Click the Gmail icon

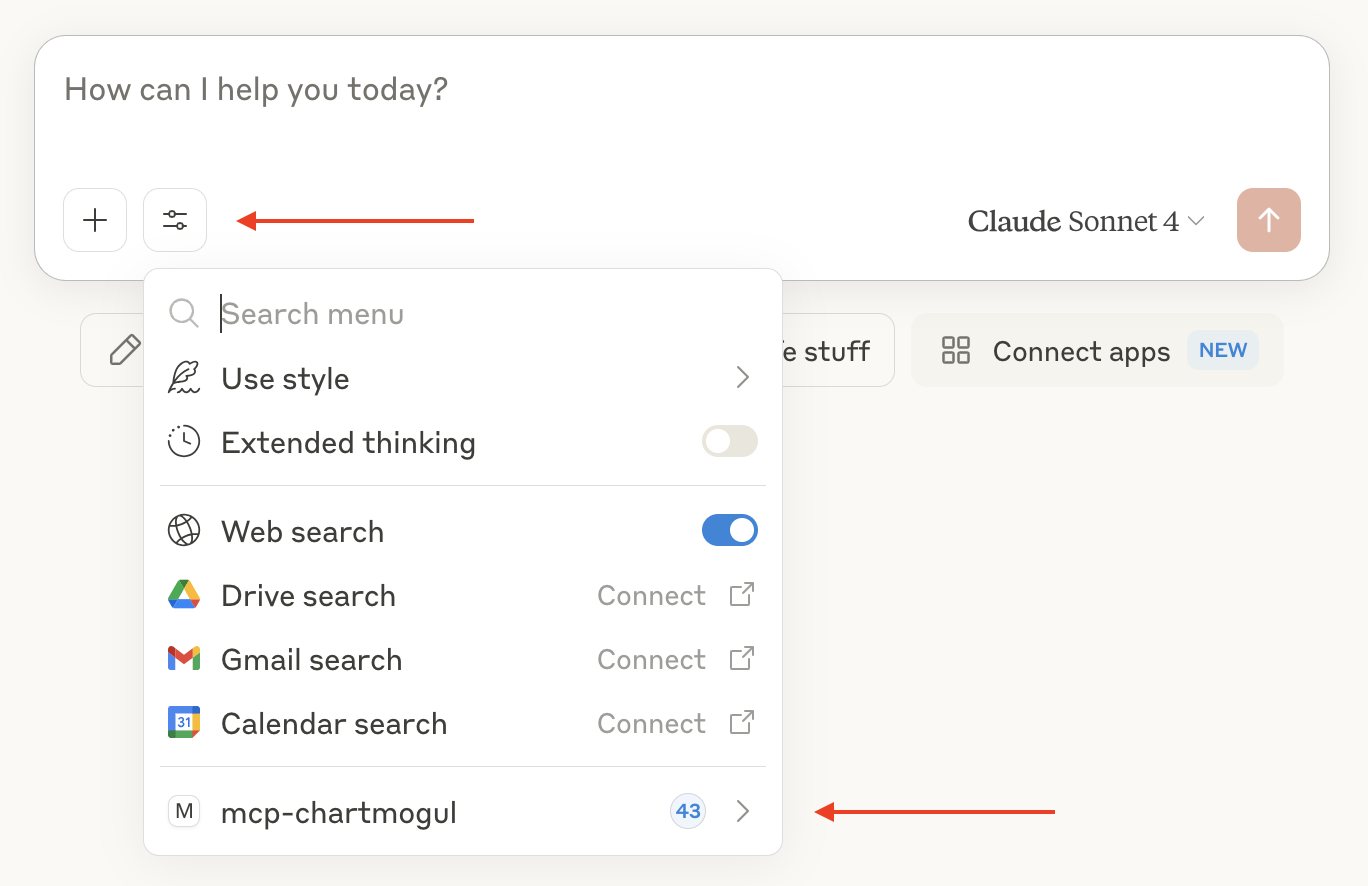(x=184, y=659)
